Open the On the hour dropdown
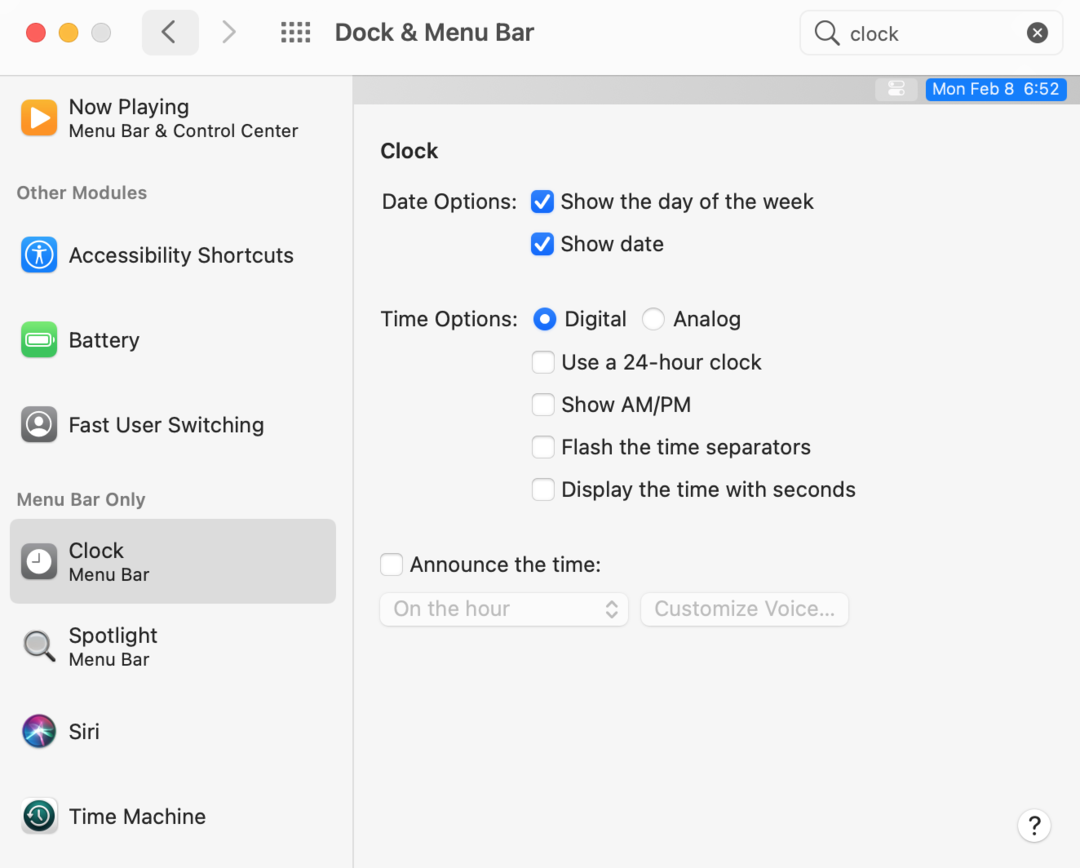 point(504,609)
